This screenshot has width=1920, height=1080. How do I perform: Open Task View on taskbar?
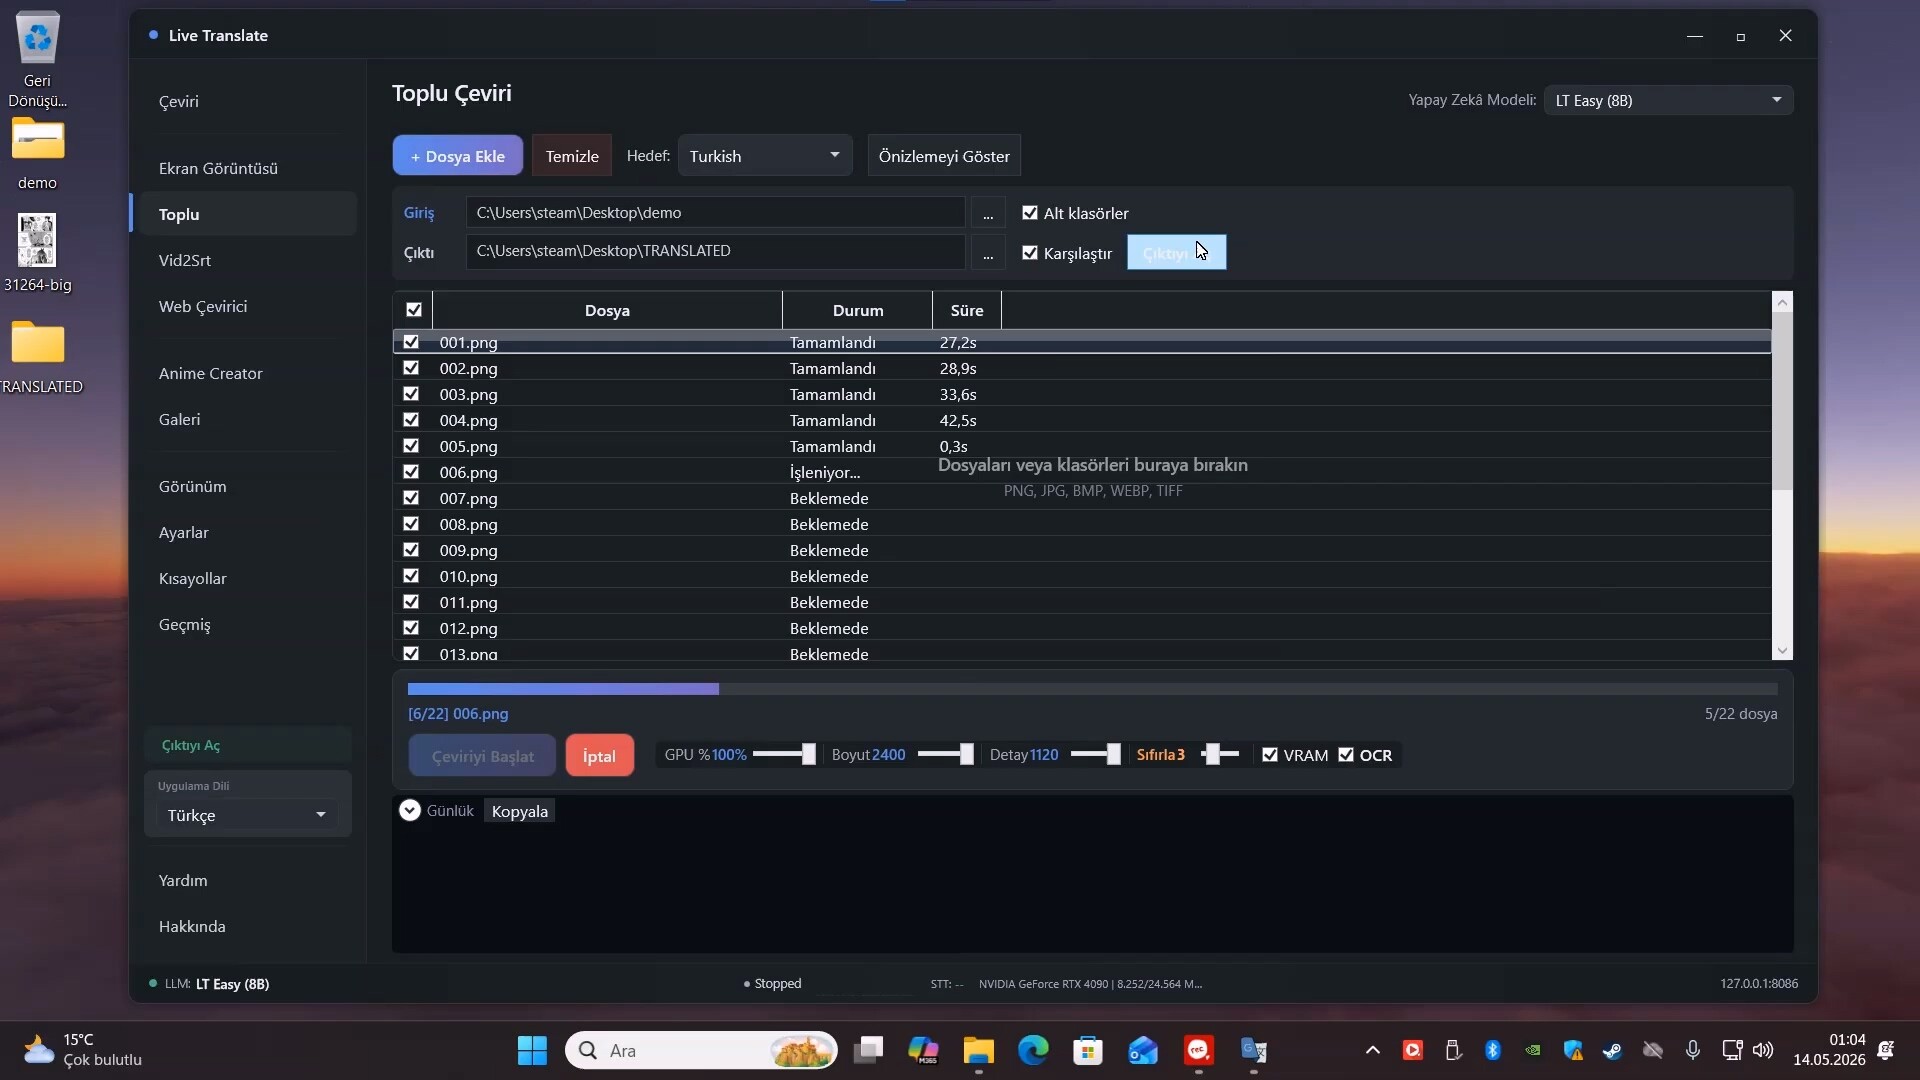click(x=868, y=1050)
